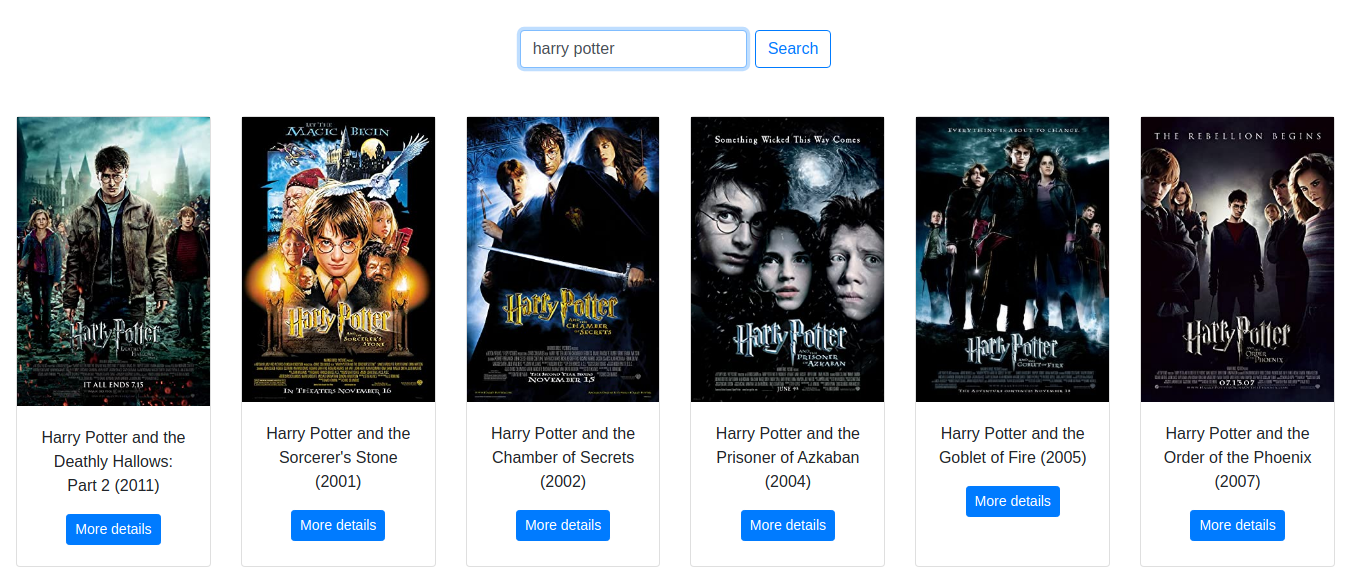Screen dimensions: 1350x581
Task: Click More details under Goblet of Fire
Action: tap(1012, 501)
